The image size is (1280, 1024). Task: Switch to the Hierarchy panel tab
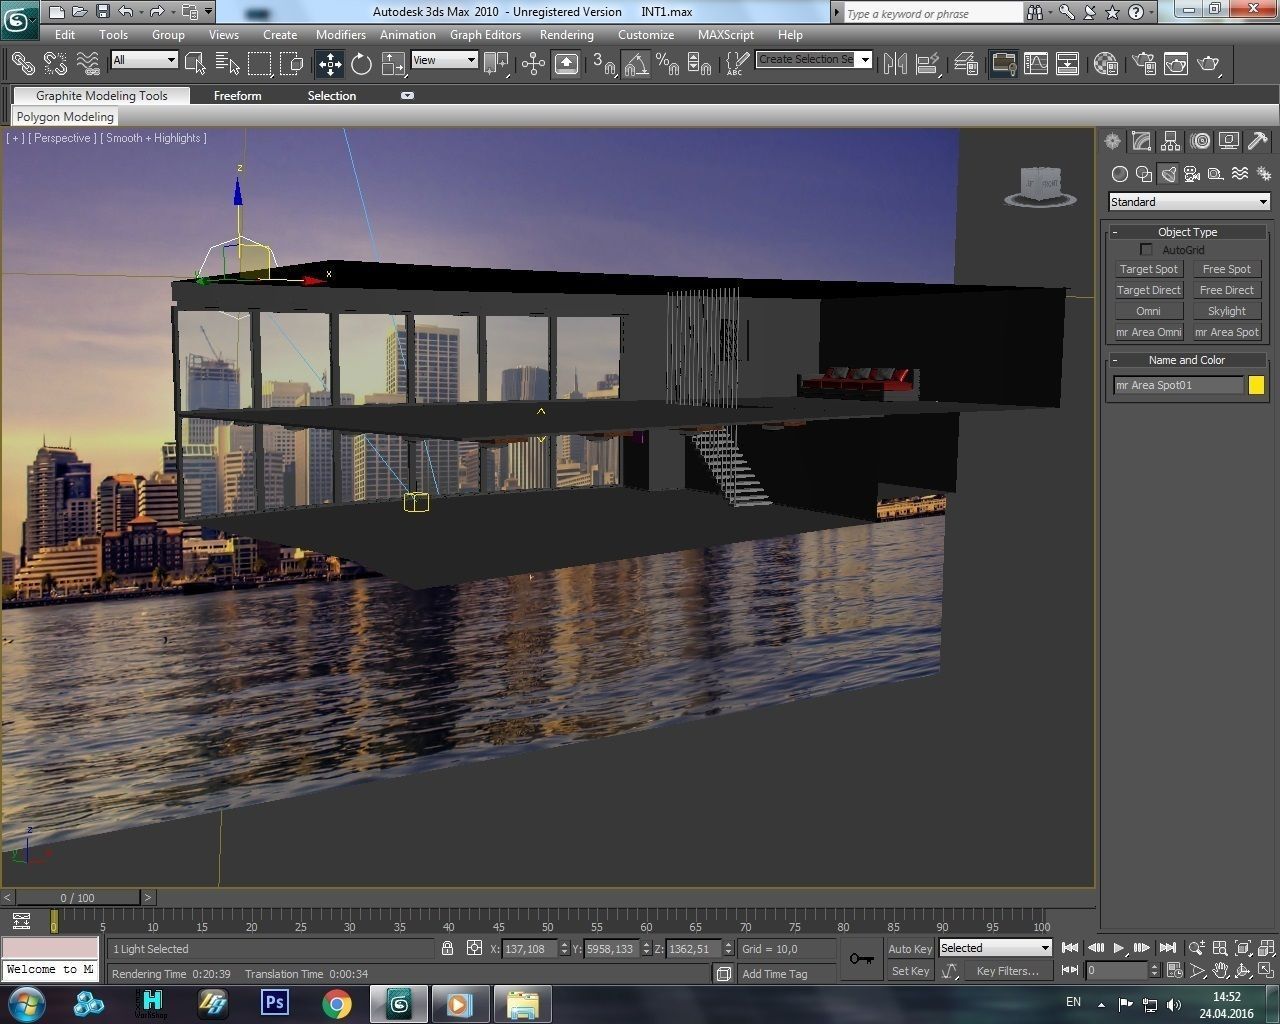1170,142
